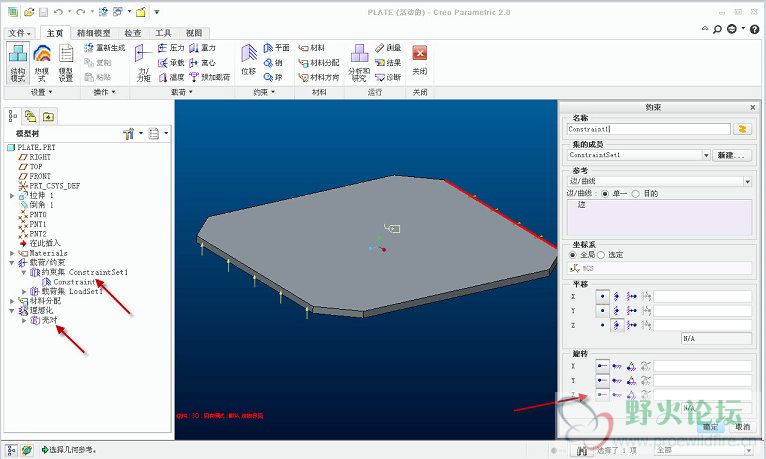Expand the 设置 ribbon group menu

pos(42,92)
